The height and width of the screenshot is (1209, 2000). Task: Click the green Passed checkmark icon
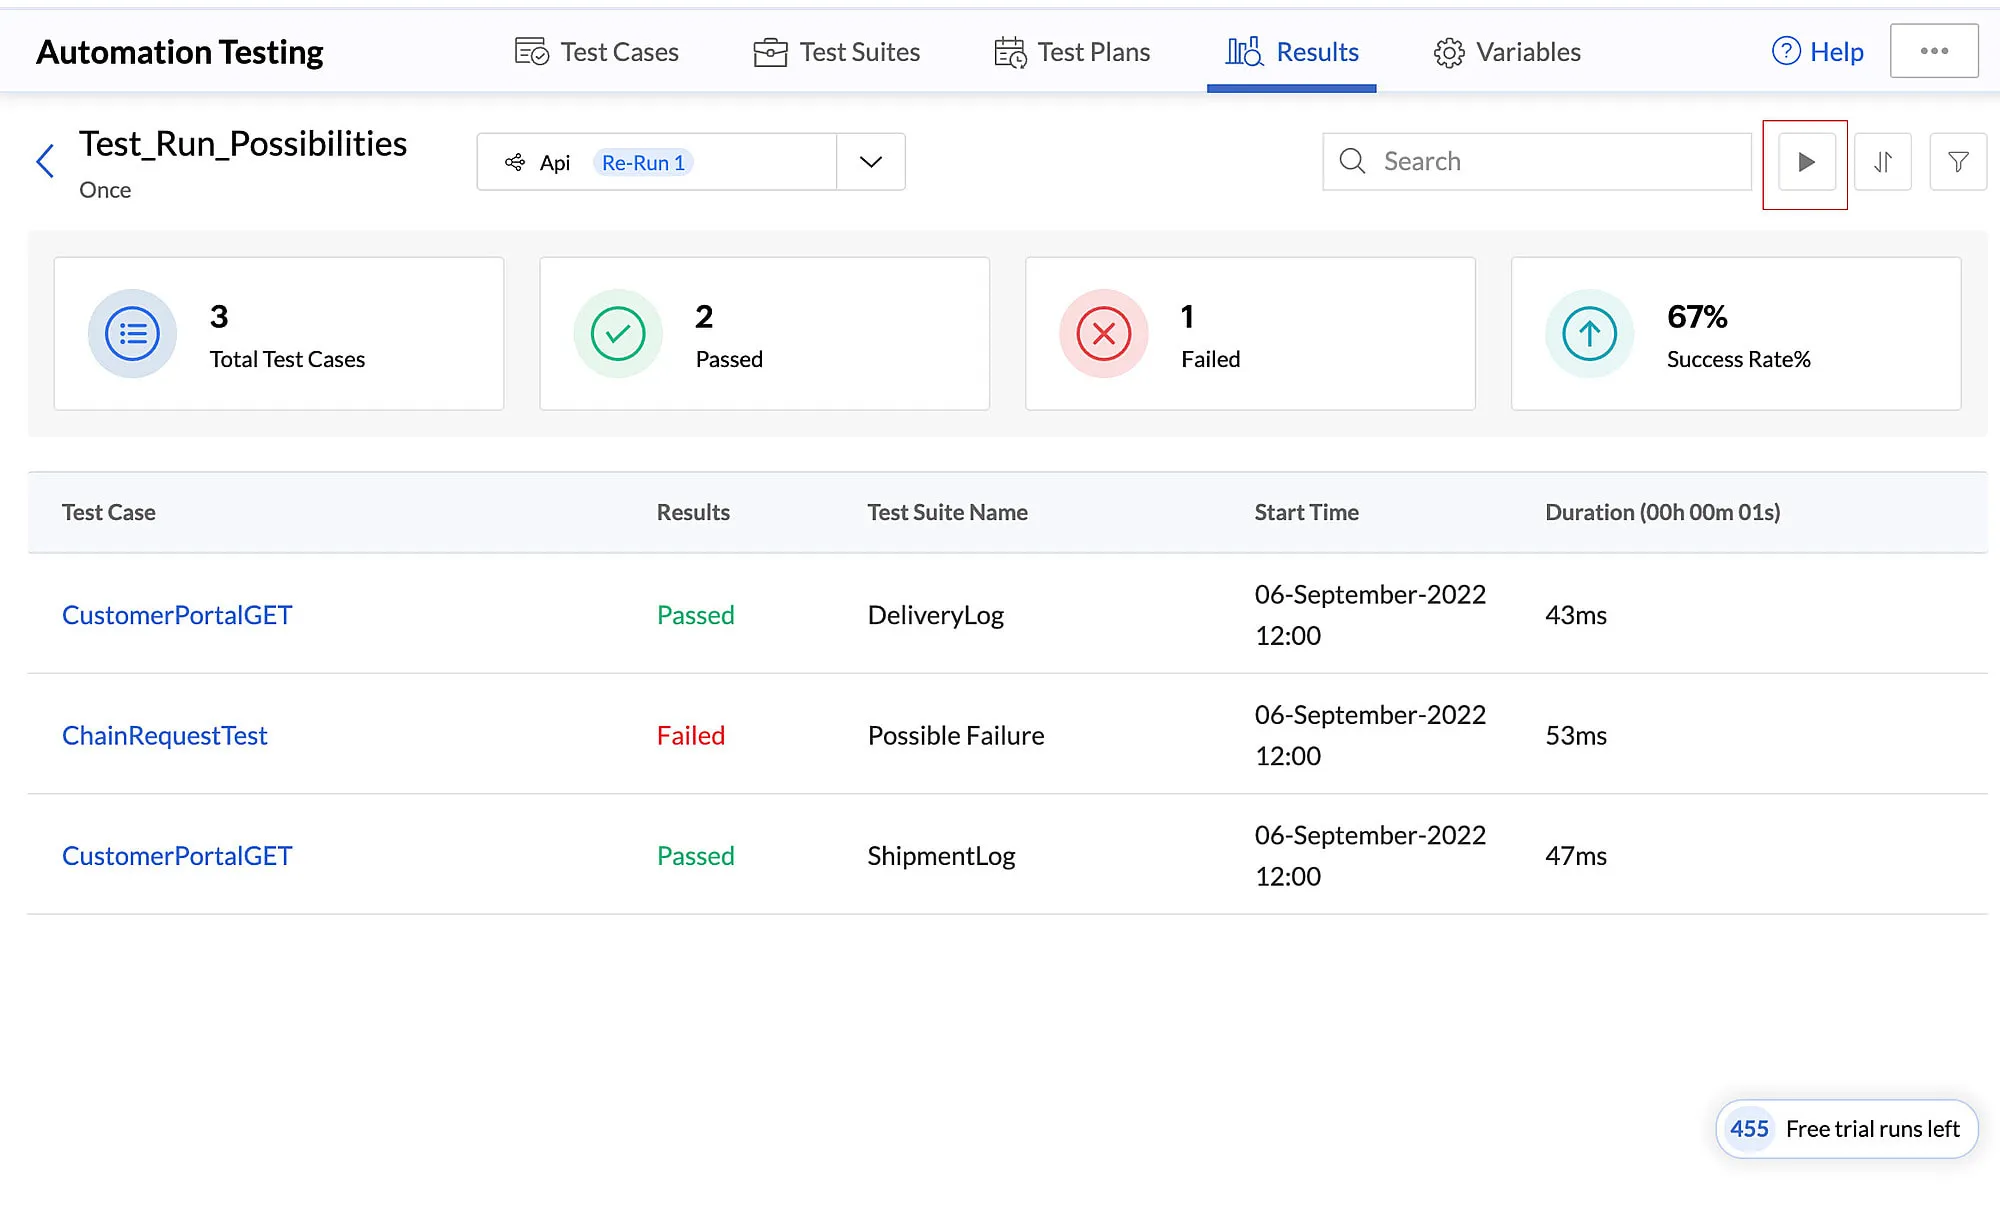click(x=618, y=334)
